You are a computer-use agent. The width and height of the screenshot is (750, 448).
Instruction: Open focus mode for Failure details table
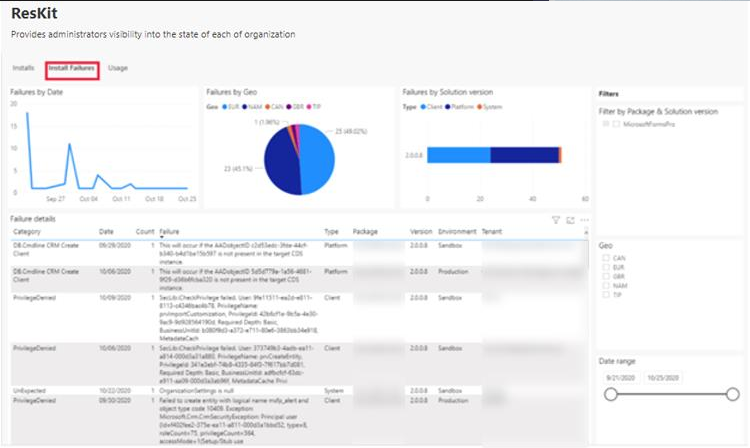click(570, 219)
